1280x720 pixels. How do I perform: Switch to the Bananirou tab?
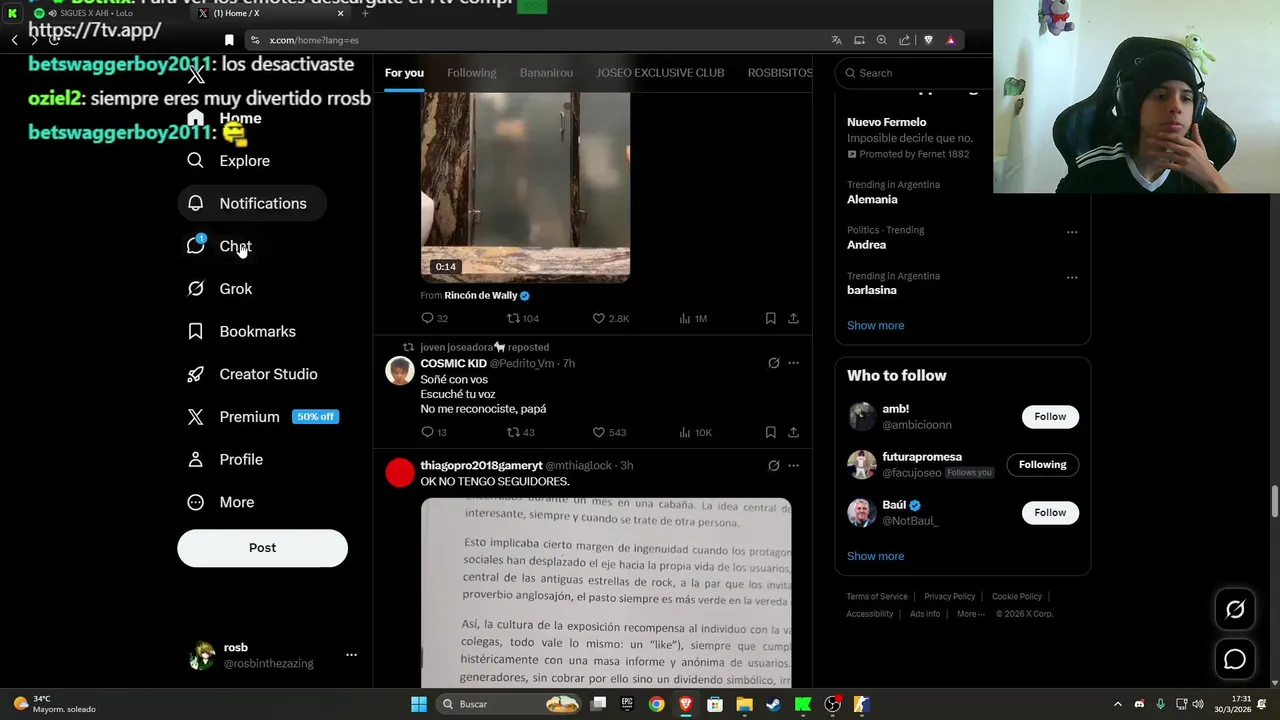pos(546,73)
